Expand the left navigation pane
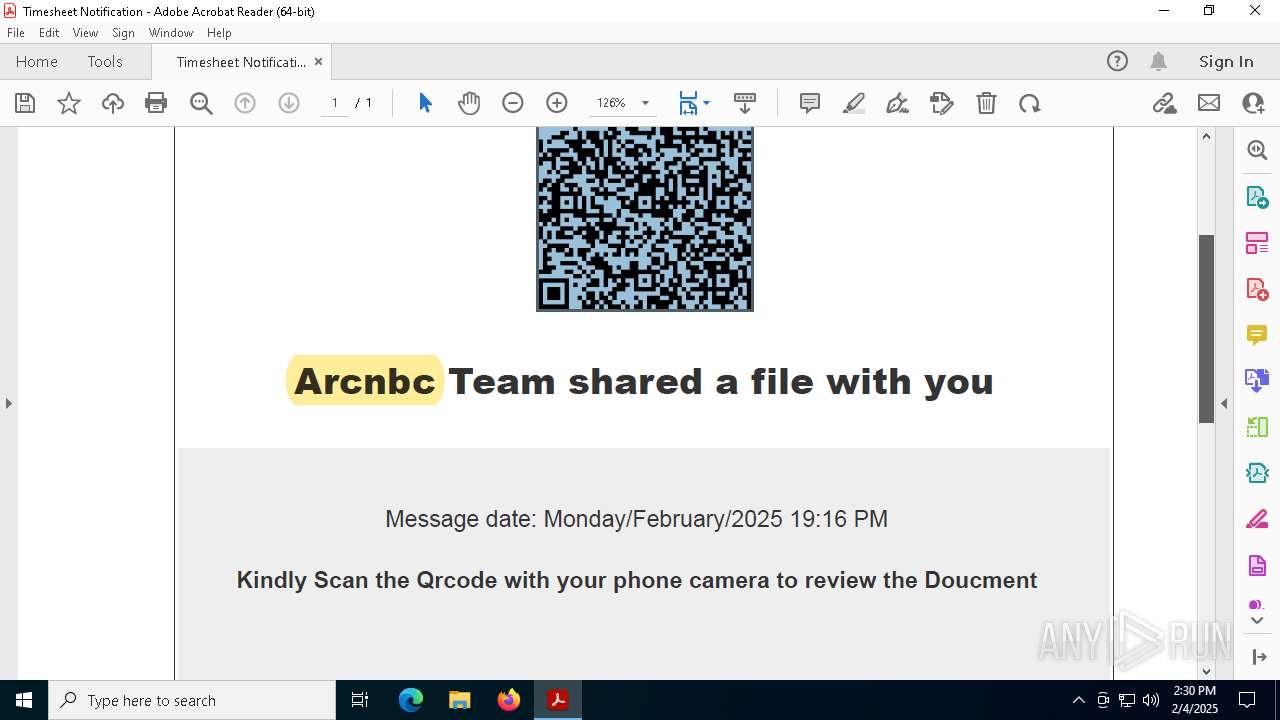Viewport: 1280px width, 720px height. point(8,403)
